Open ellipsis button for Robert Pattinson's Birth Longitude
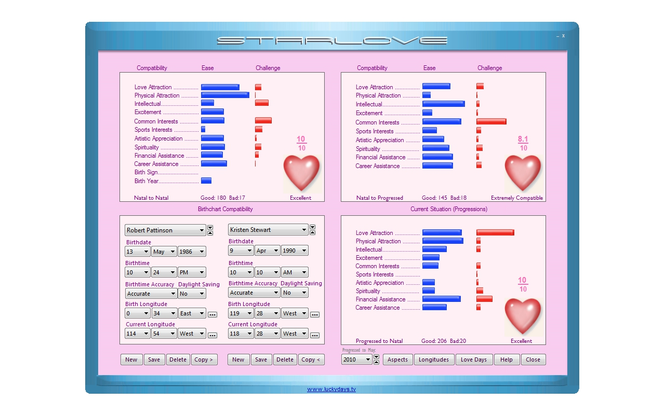The height and width of the screenshot is (415, 665). pos(213,314)
